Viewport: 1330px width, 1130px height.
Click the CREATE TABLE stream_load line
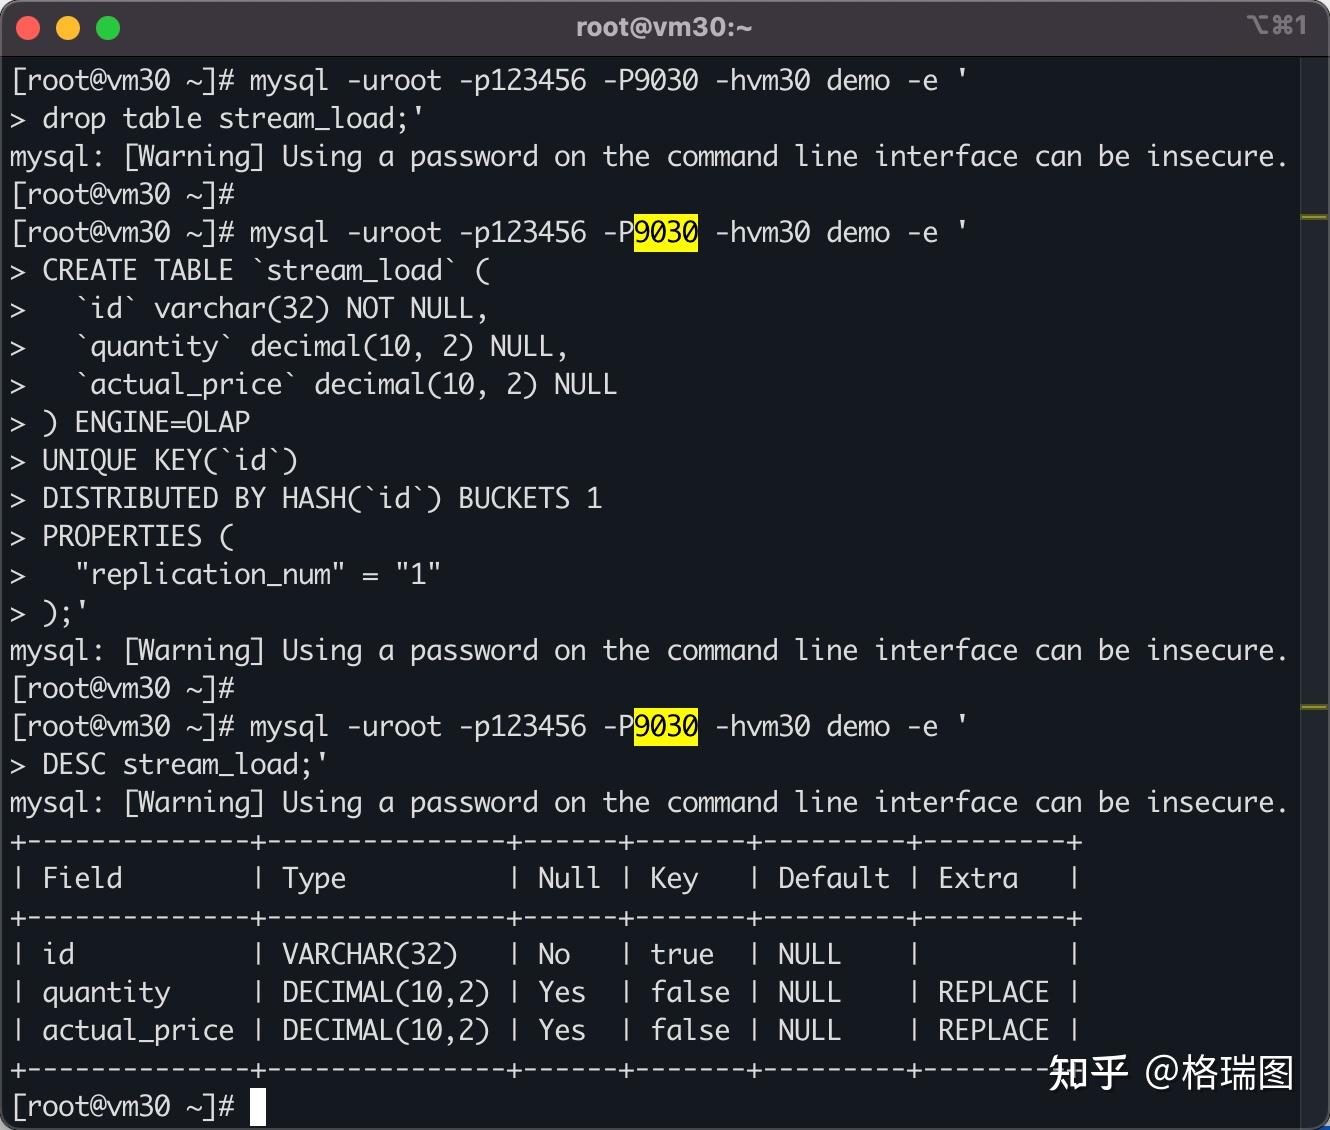[x=250, y=269]
